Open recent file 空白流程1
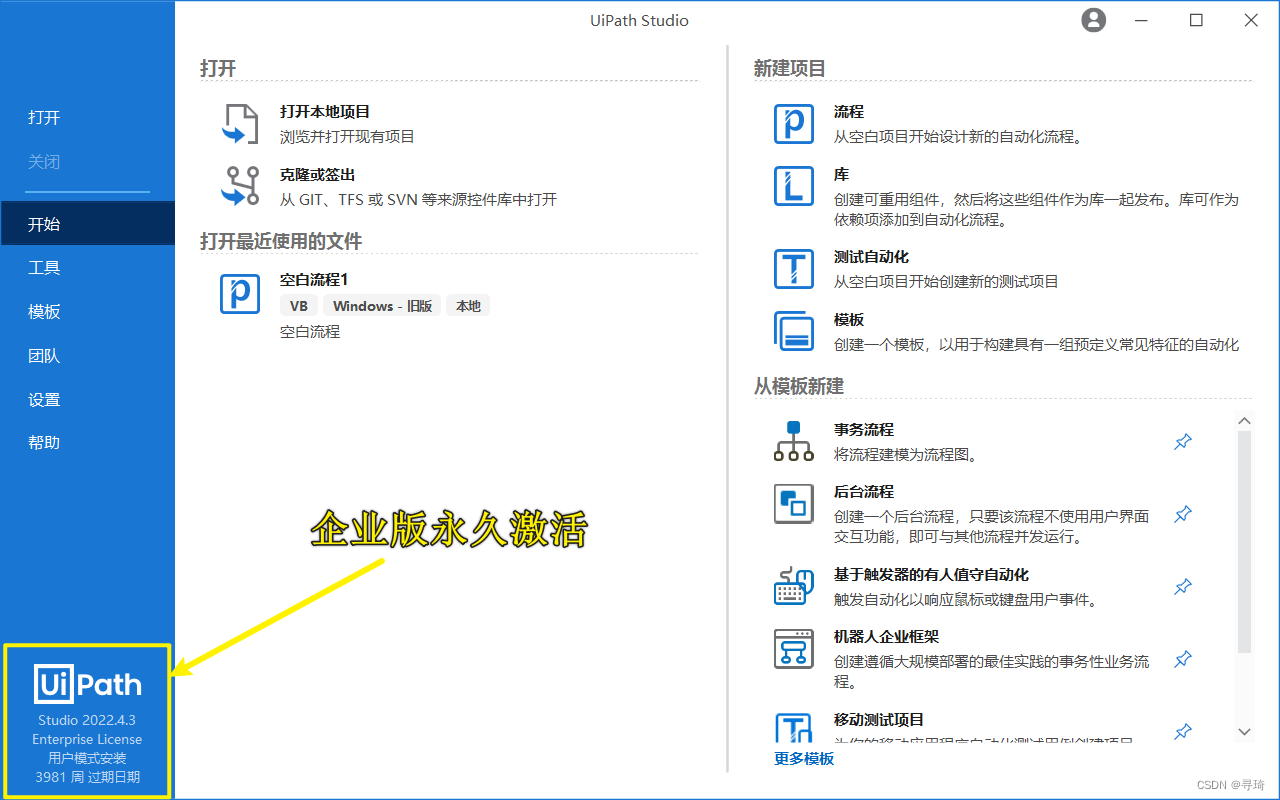 tap(314, 280)
